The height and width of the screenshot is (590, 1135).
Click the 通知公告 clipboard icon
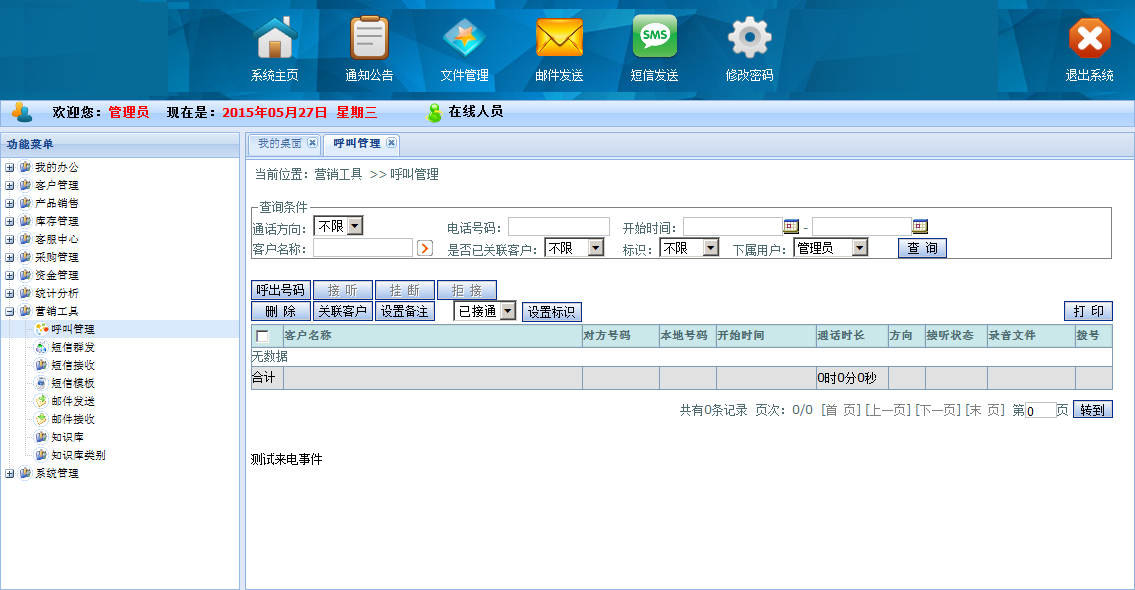click(369, 40)
